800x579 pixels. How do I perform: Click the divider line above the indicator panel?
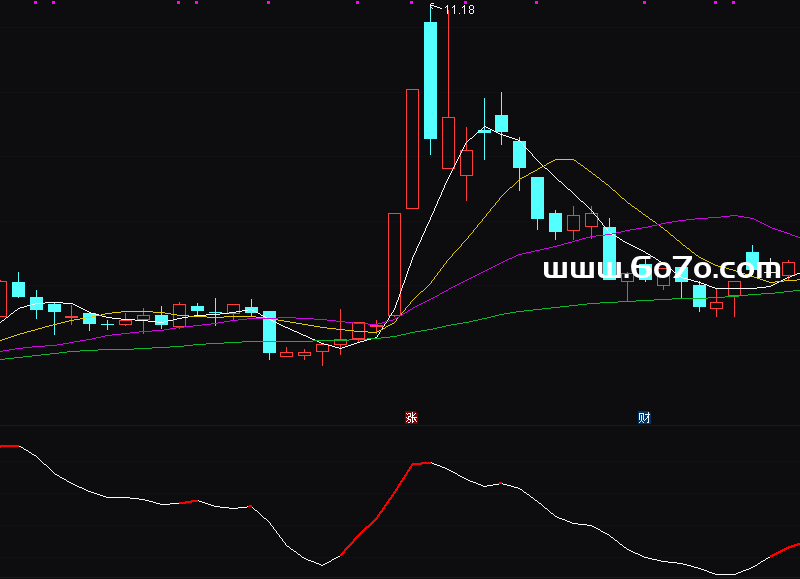coord(400,427)
